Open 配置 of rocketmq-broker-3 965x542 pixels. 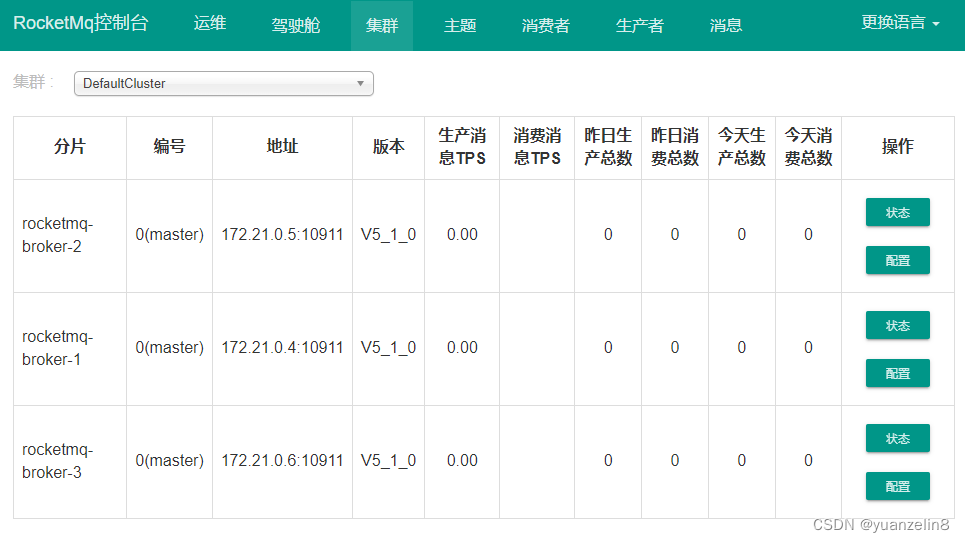(897, 487)
